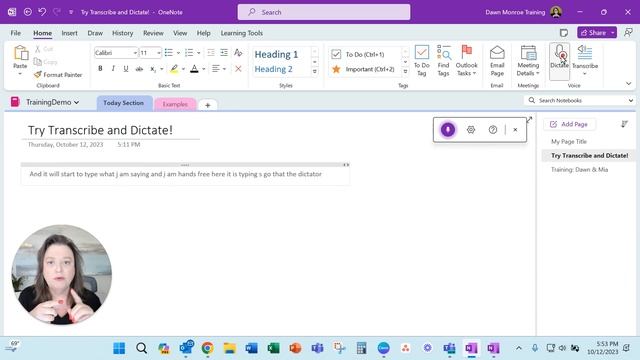Expand the Tags gallery list
This screenshot has height=360, width=640.
click(405, 71)
